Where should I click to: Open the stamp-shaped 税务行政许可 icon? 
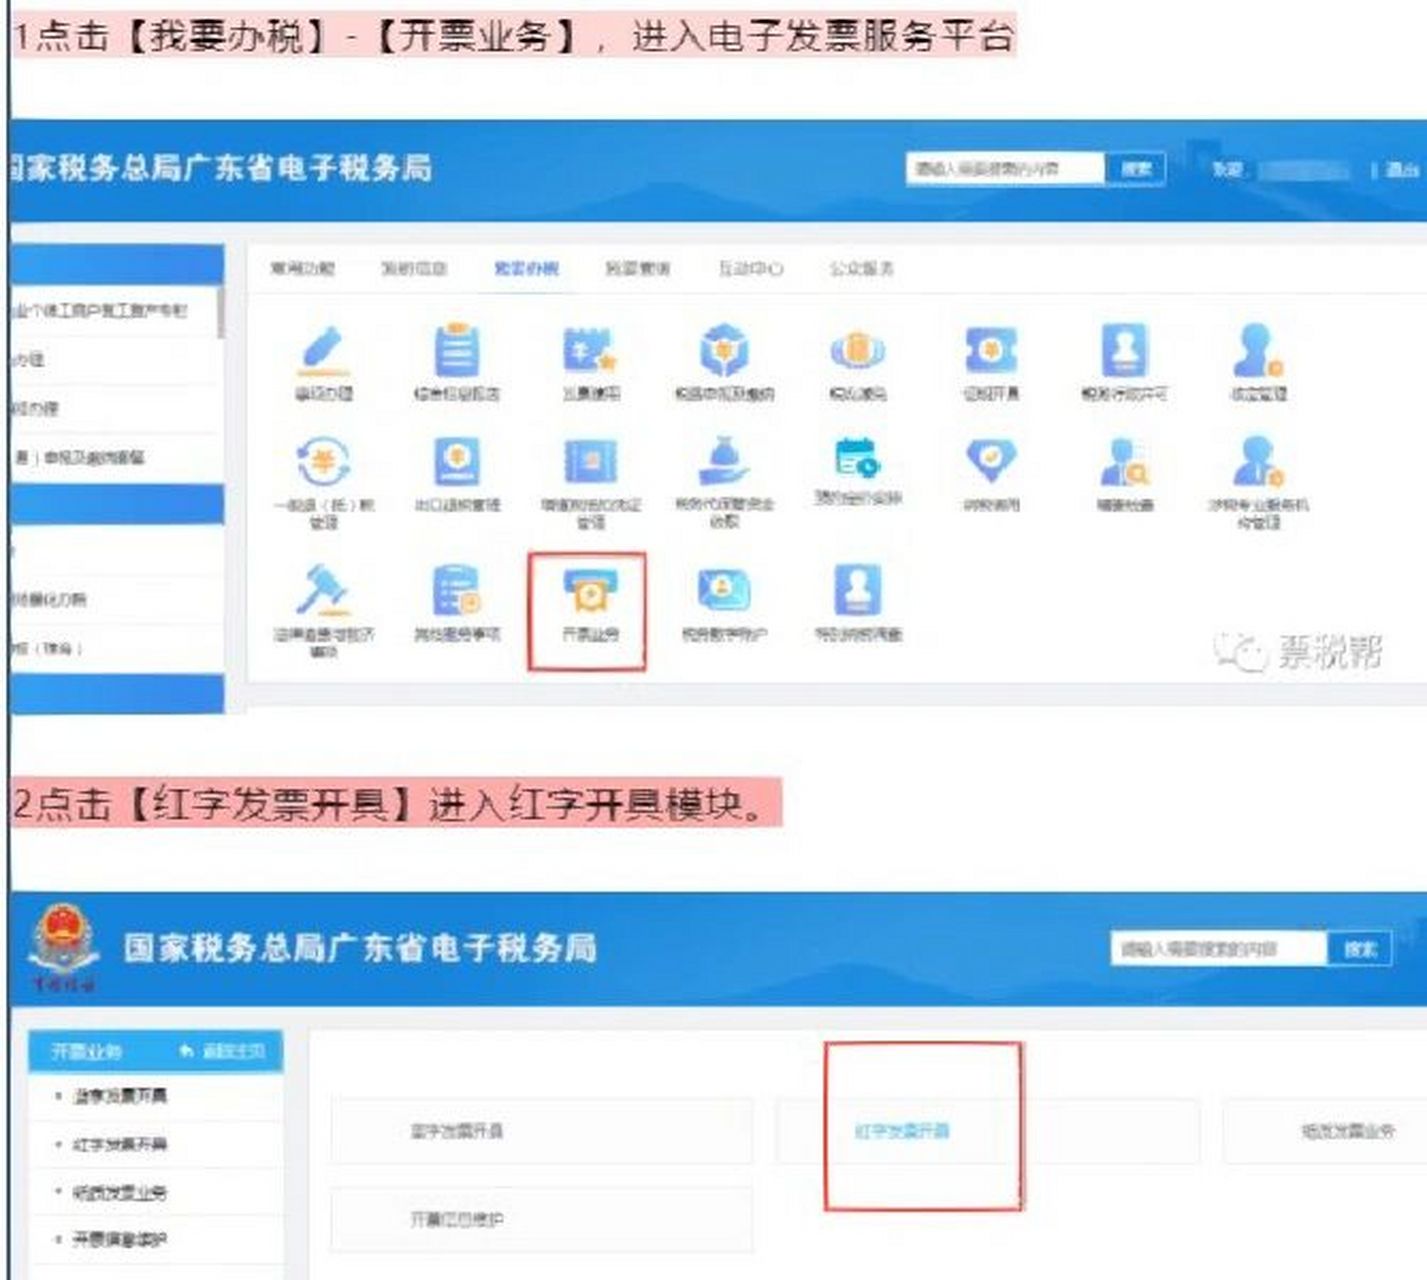[x=1125, y=355]
